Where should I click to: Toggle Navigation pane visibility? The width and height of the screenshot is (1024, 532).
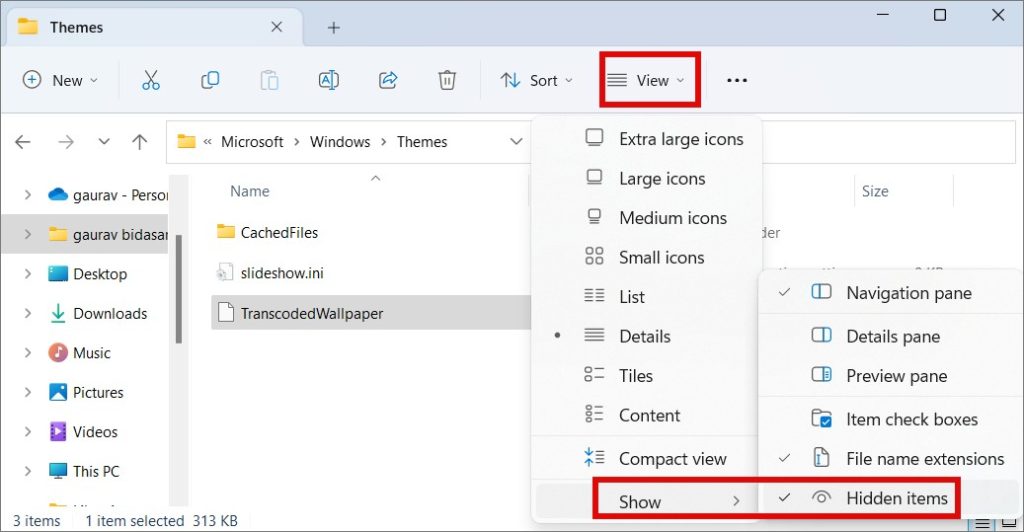tap(891, 293)
